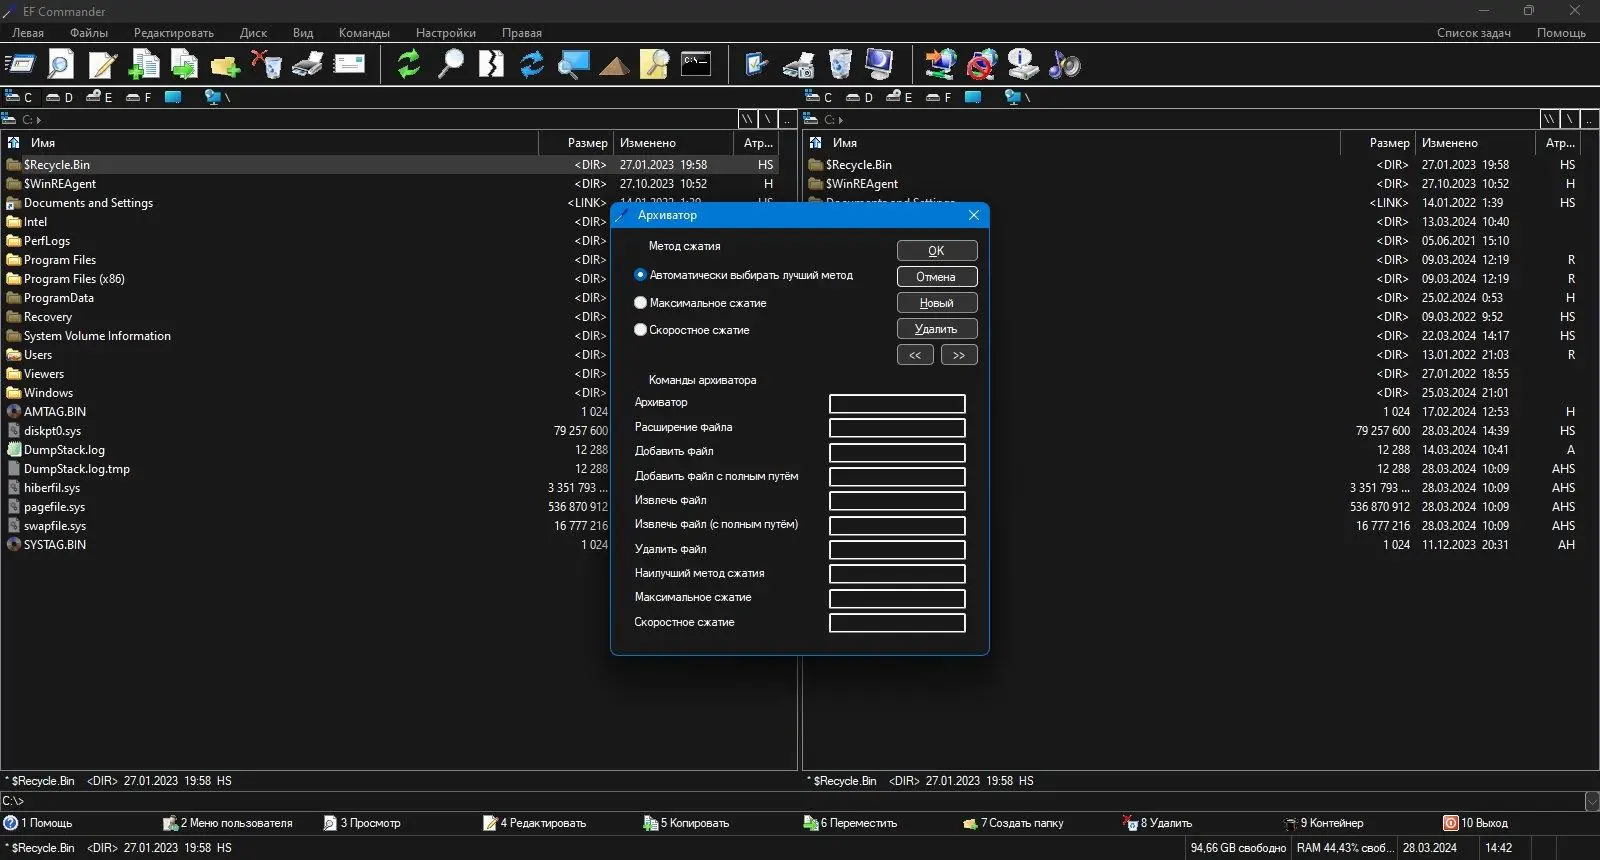Click the 'Расширение файла' input field
Screen dimensions: 1600x860
897,428
